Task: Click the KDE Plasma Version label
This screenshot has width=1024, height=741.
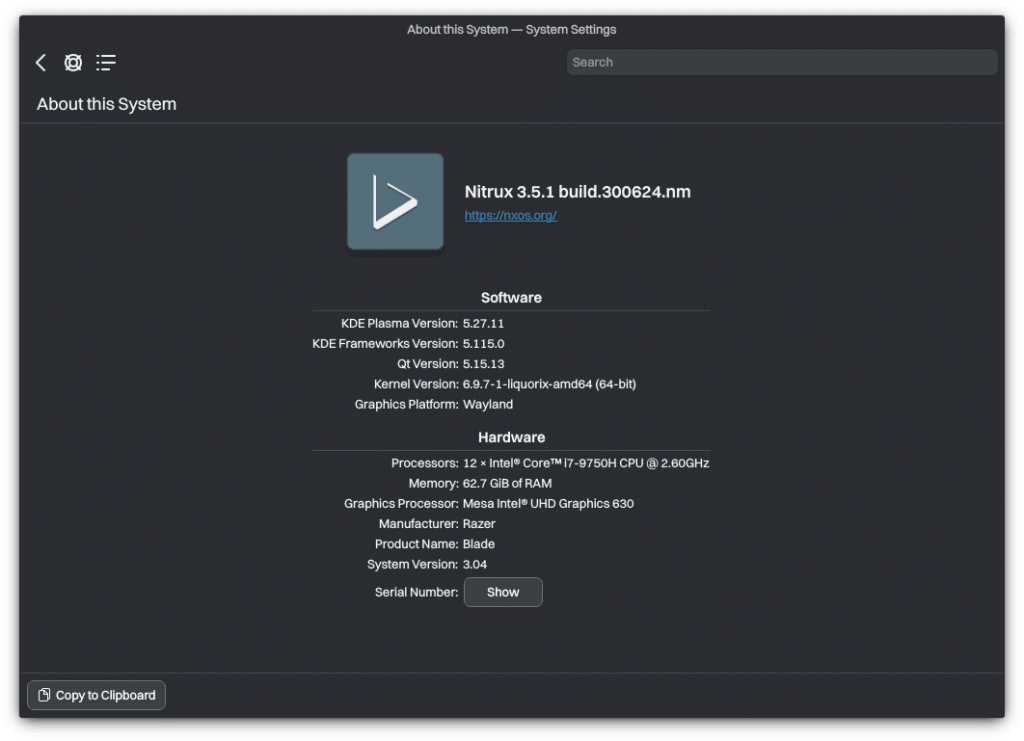Action: click(x=399, y=324)
